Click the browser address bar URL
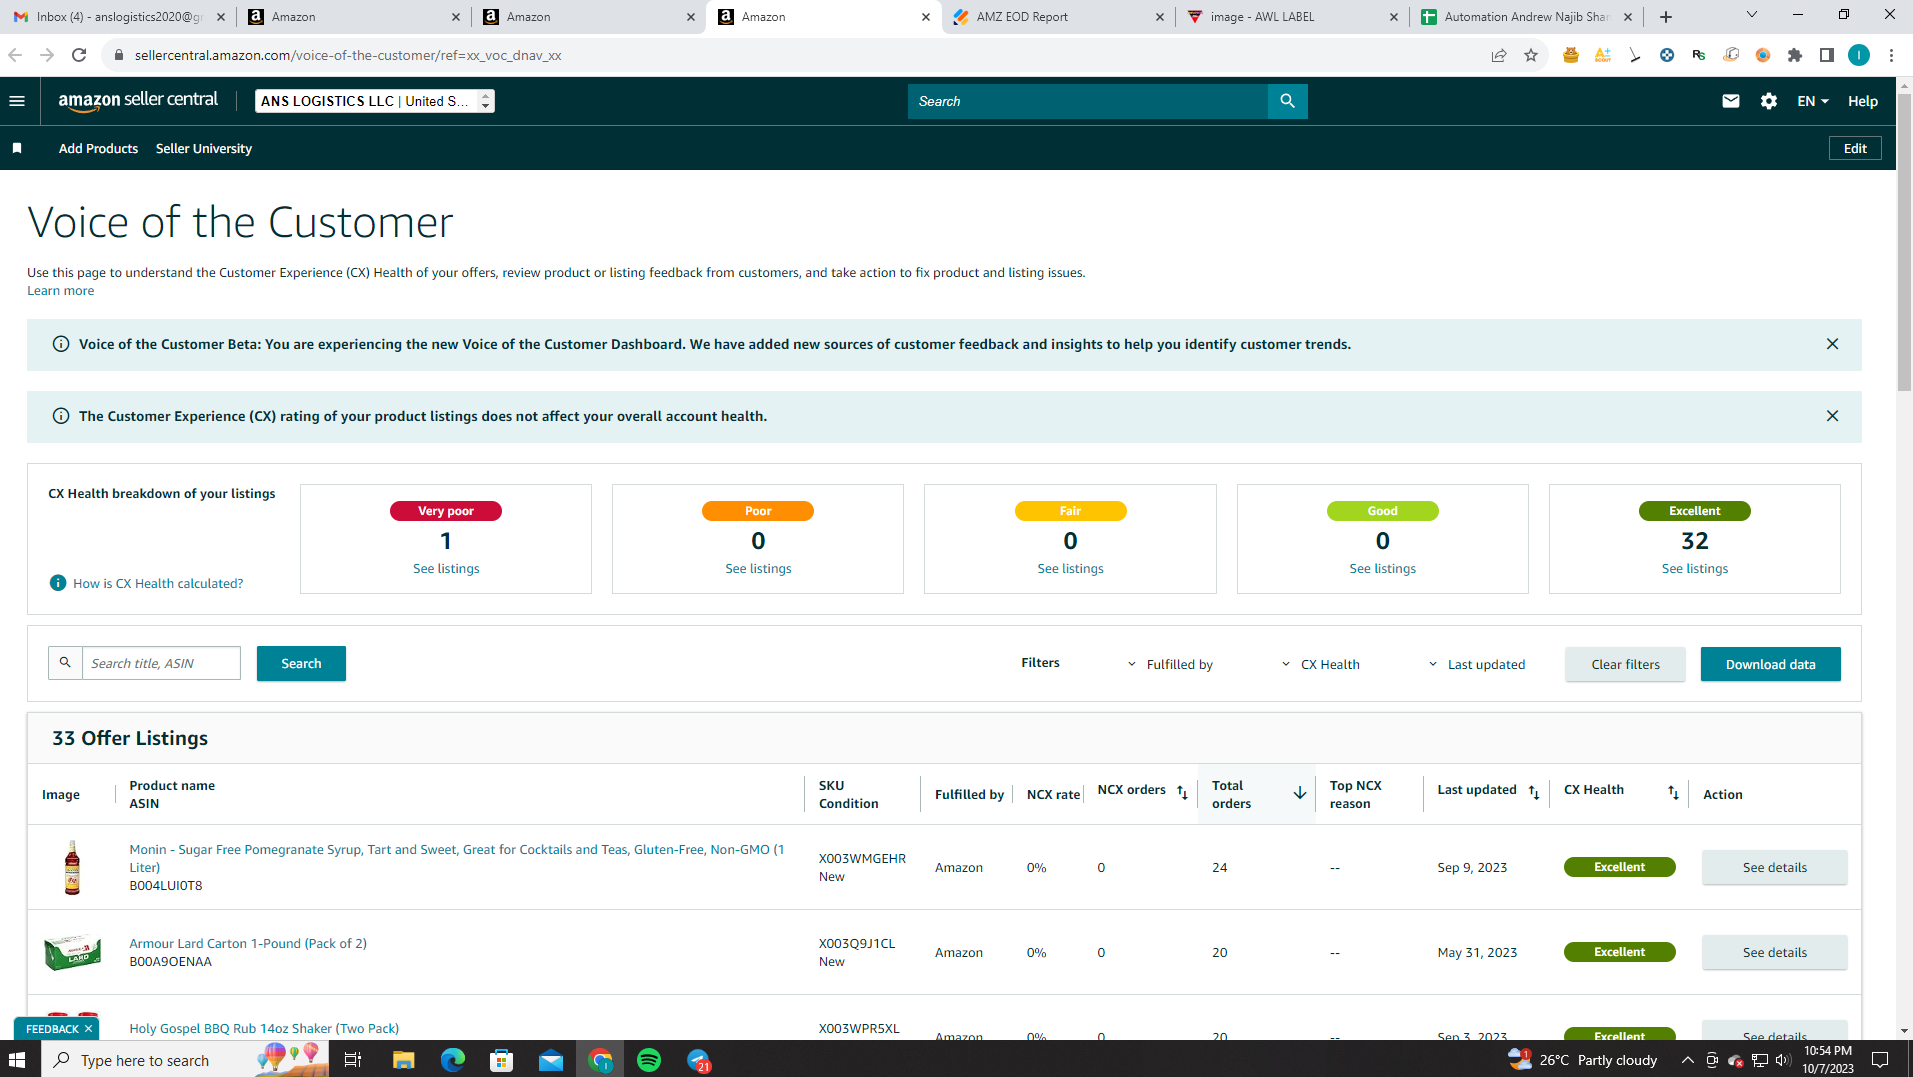The width and height of the screenshot is (1913, 1077). click(348, 55)
